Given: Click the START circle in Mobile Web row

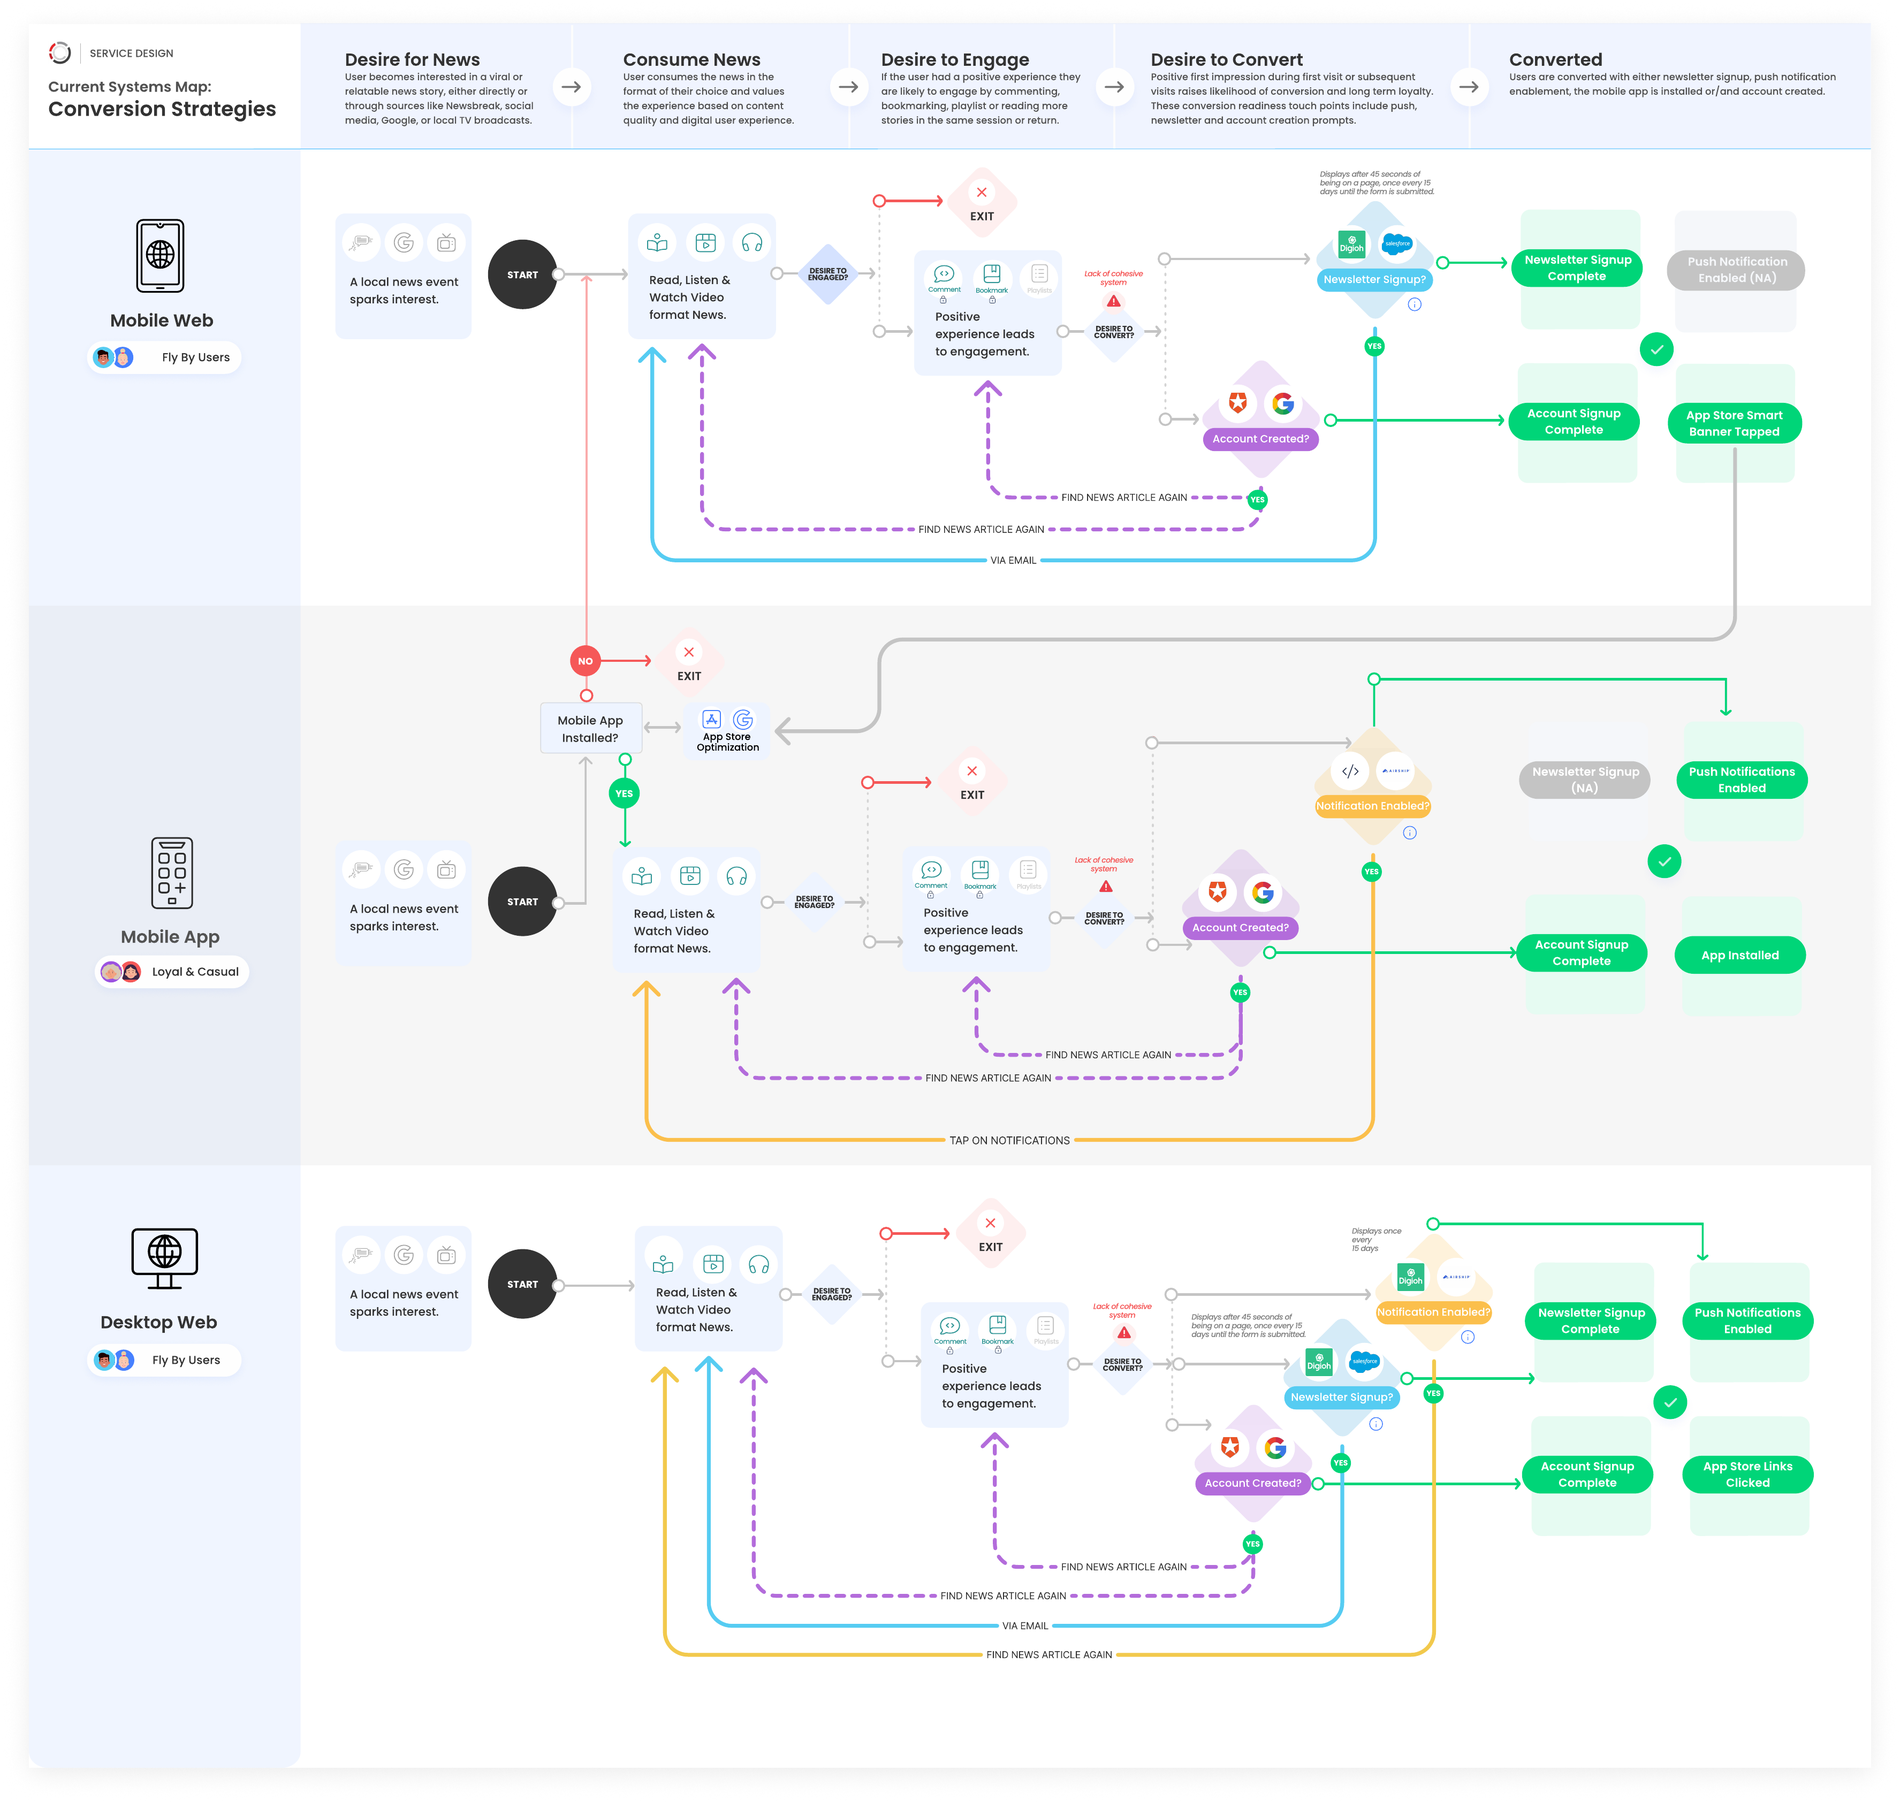Looking at the screenshot, I should tap(522, 274).
